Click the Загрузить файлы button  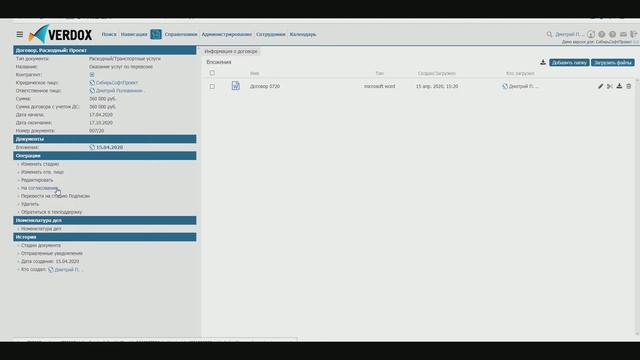[x=613, y=62]
